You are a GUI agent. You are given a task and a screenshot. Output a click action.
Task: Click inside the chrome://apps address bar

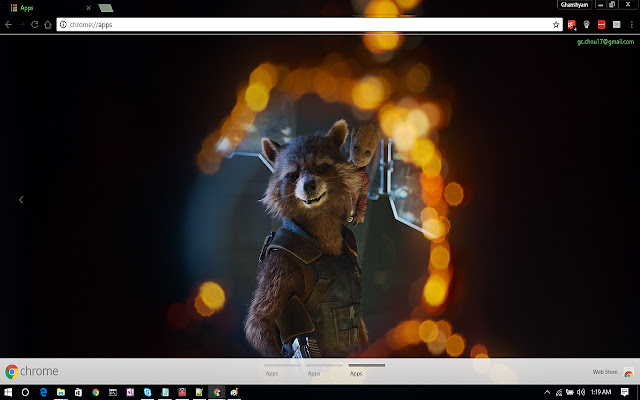(309, 24)
